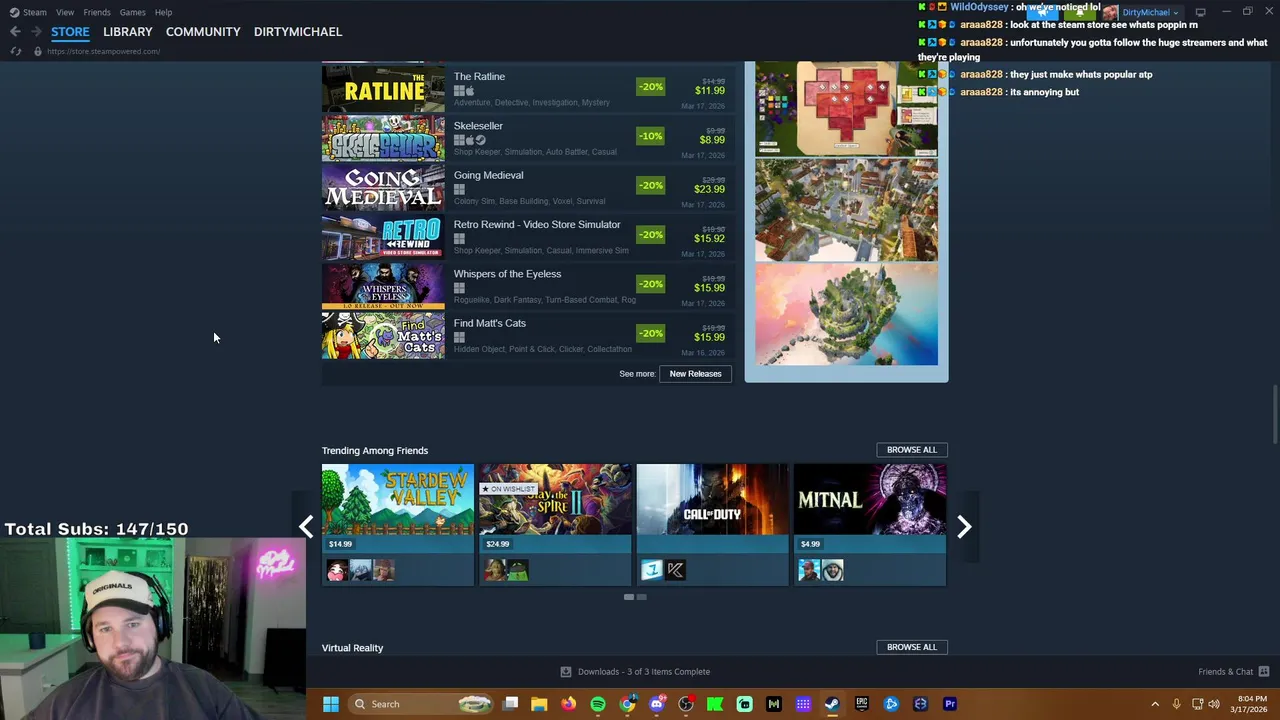Open Adobe Premiere Pro from taskbar
The height and width of the screenshot is (720, 1280).
coord(950,704)
